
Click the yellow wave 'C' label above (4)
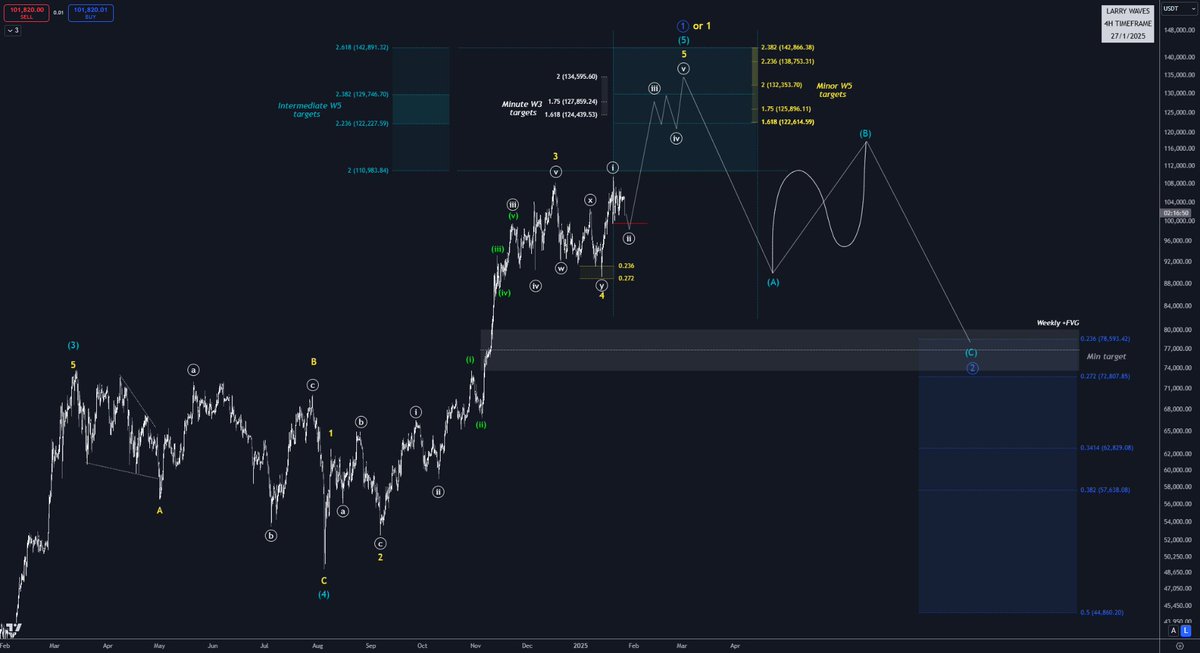pos(324,580)
